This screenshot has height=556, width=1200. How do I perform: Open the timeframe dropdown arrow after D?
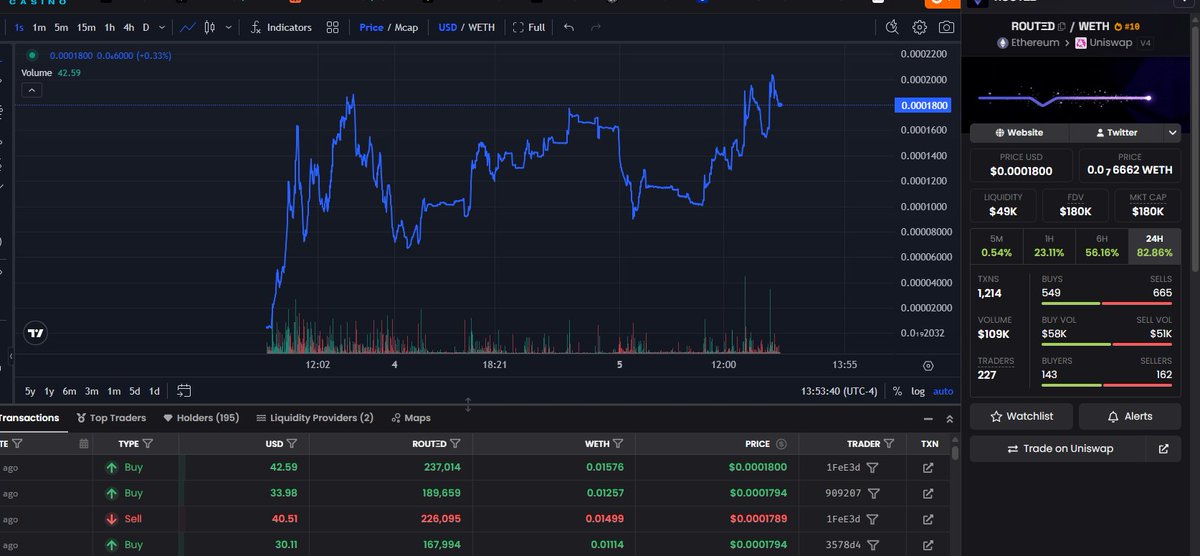161,27
